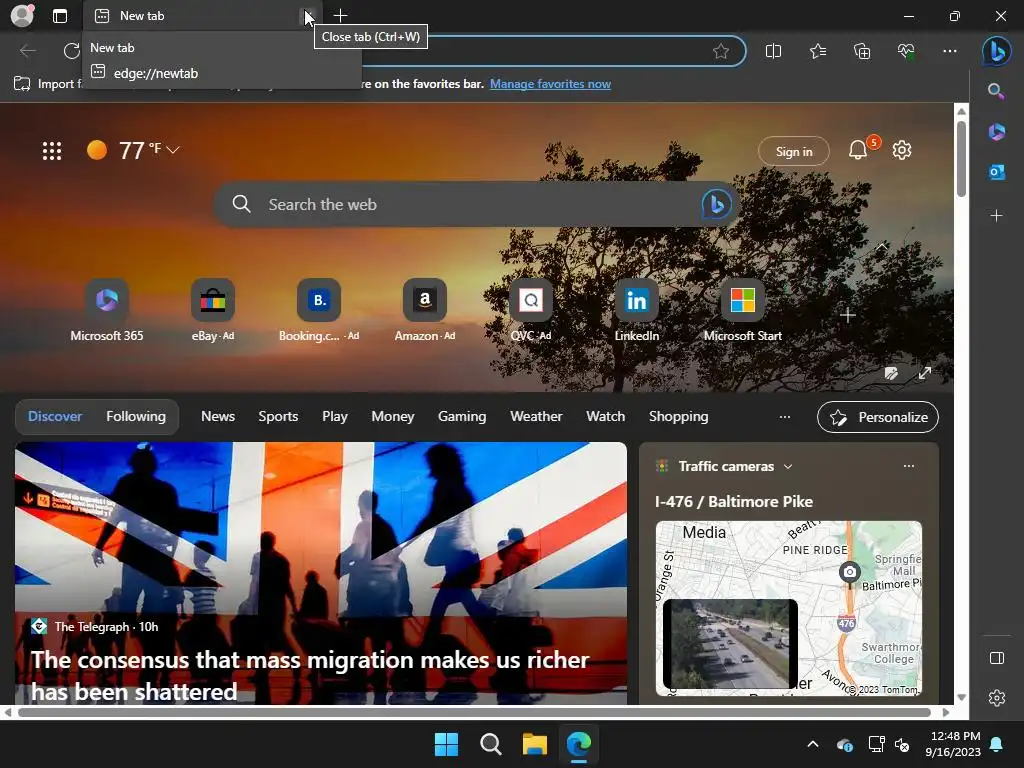
Task: Open Booking.com quick link
Action: tap(319, 311)
